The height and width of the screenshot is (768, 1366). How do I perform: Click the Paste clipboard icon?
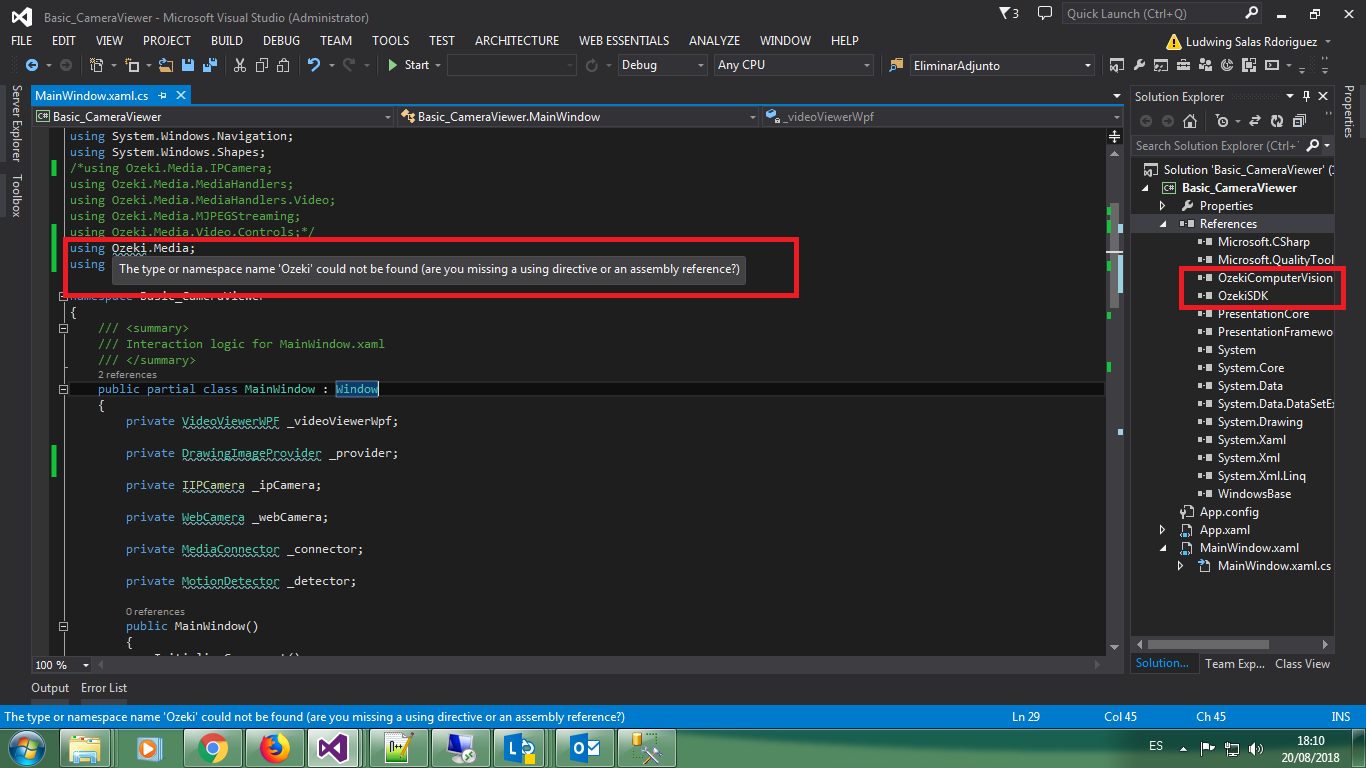point(283,65)
